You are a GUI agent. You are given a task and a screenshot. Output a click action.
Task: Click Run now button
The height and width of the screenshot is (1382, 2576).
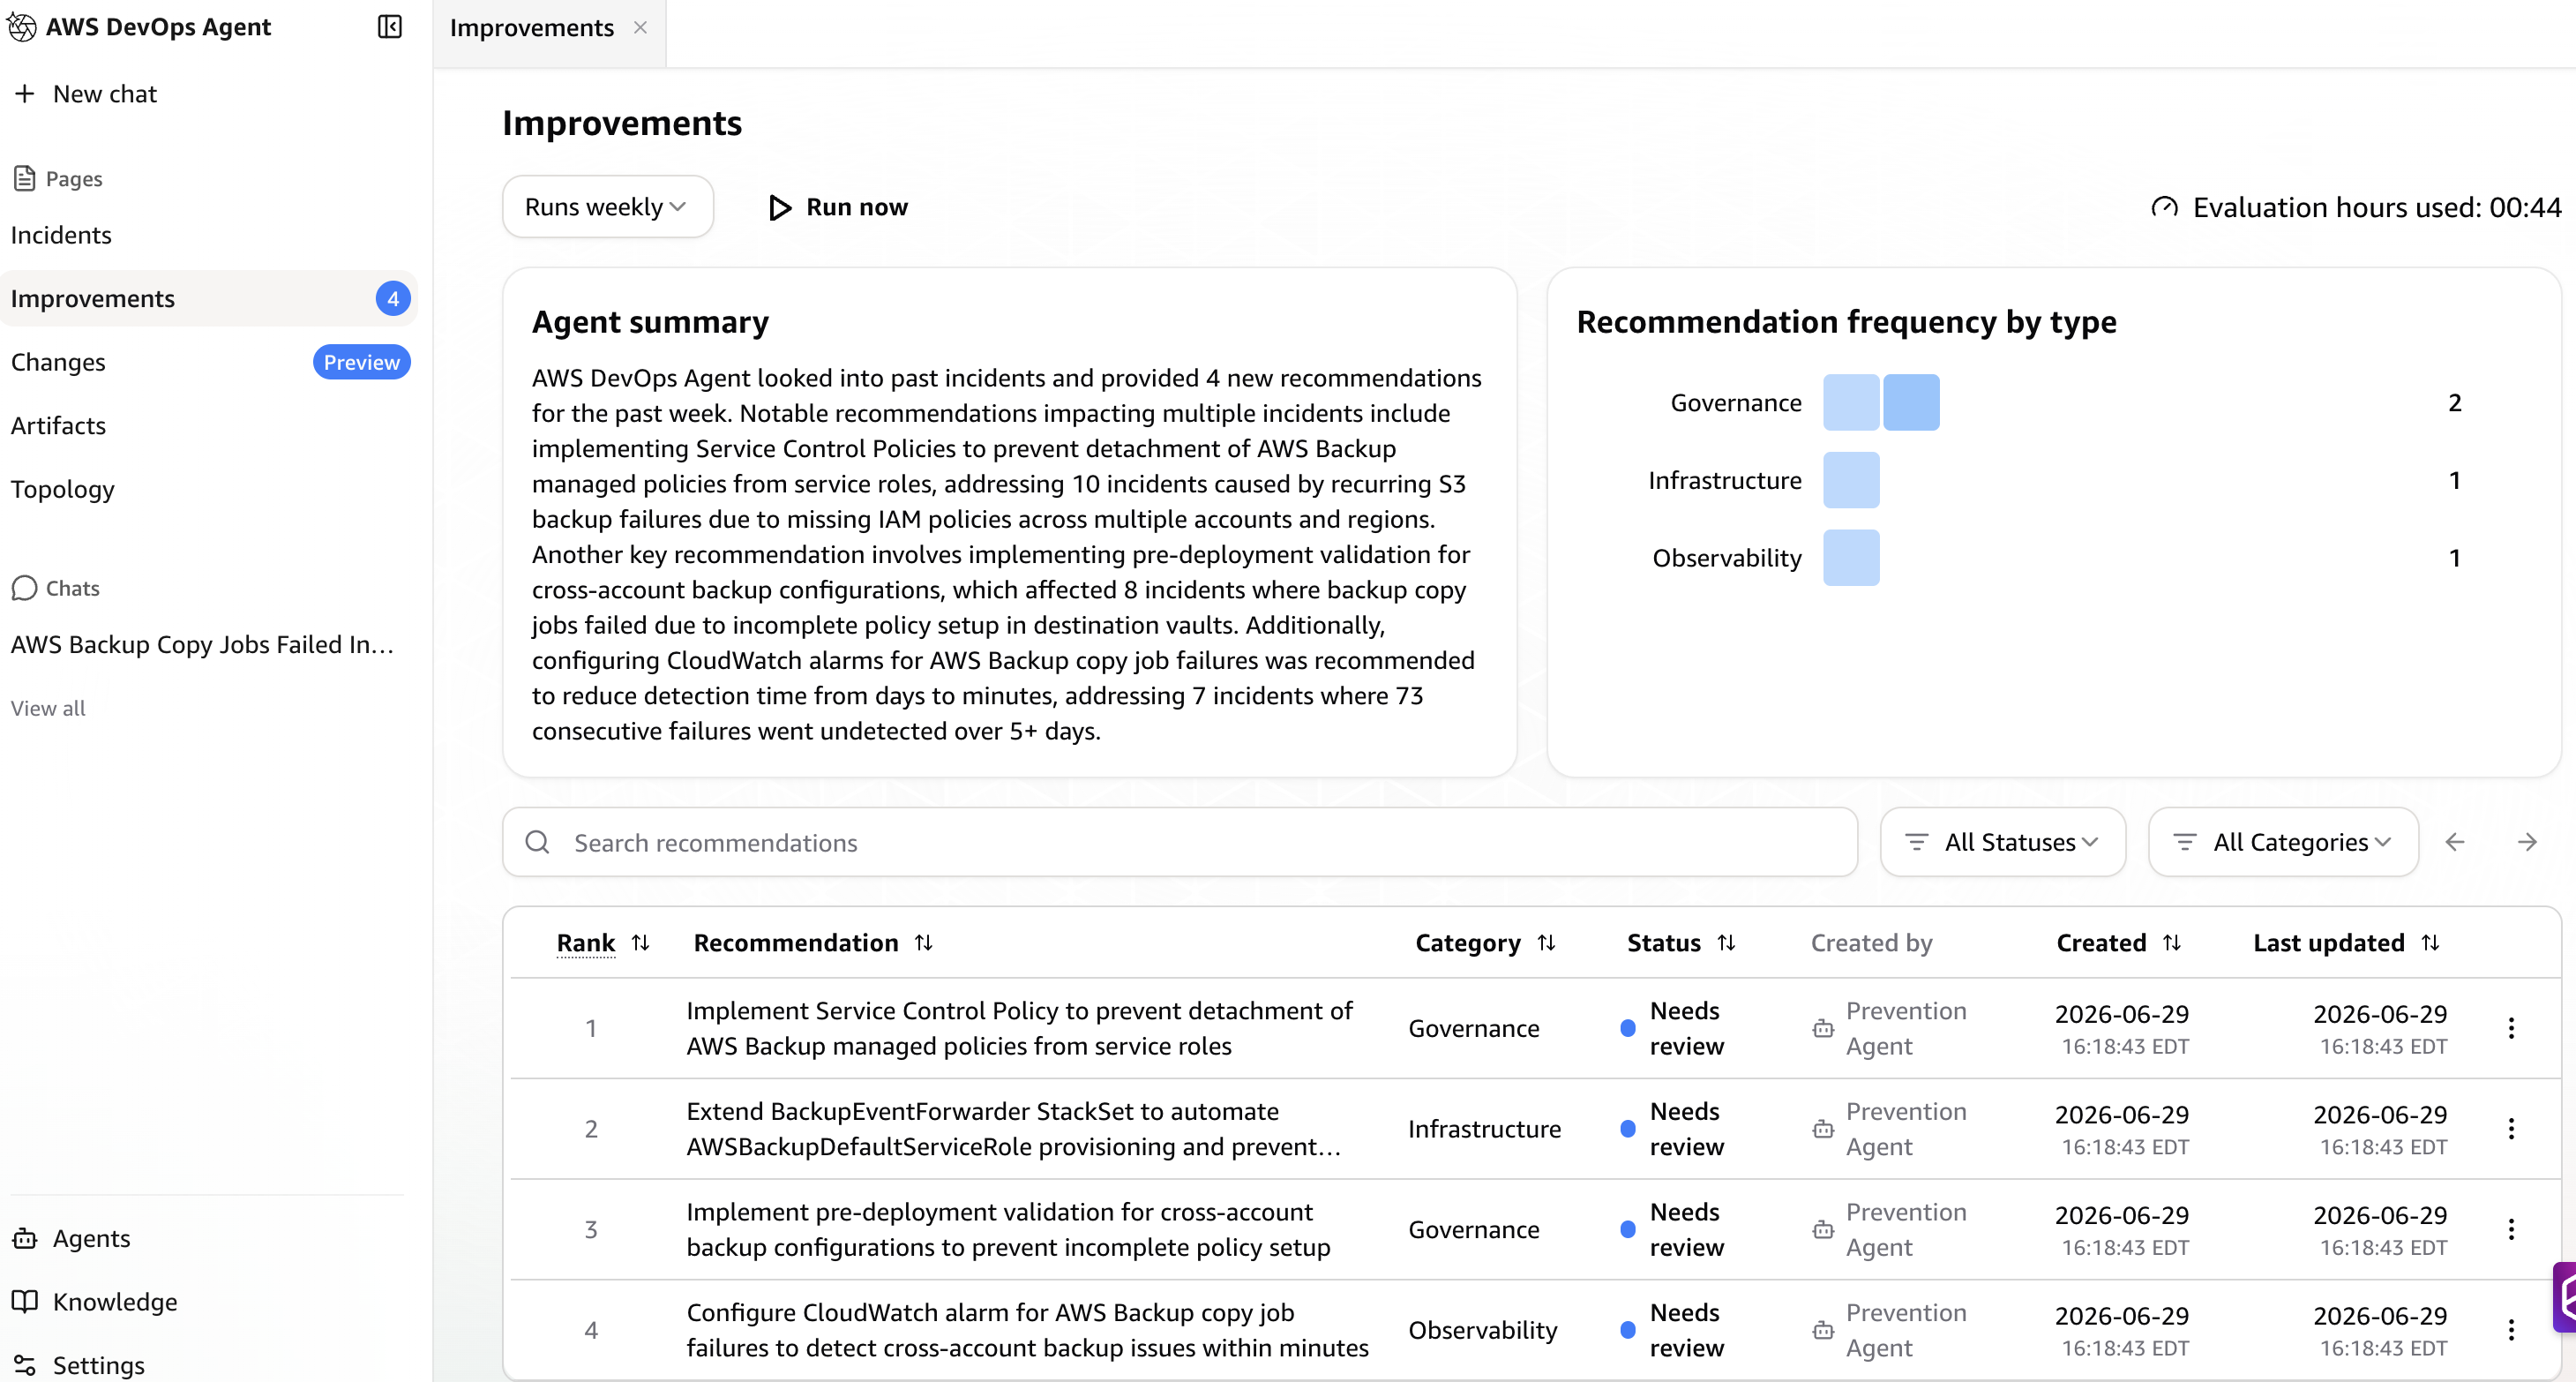click(x=838, y=207)
